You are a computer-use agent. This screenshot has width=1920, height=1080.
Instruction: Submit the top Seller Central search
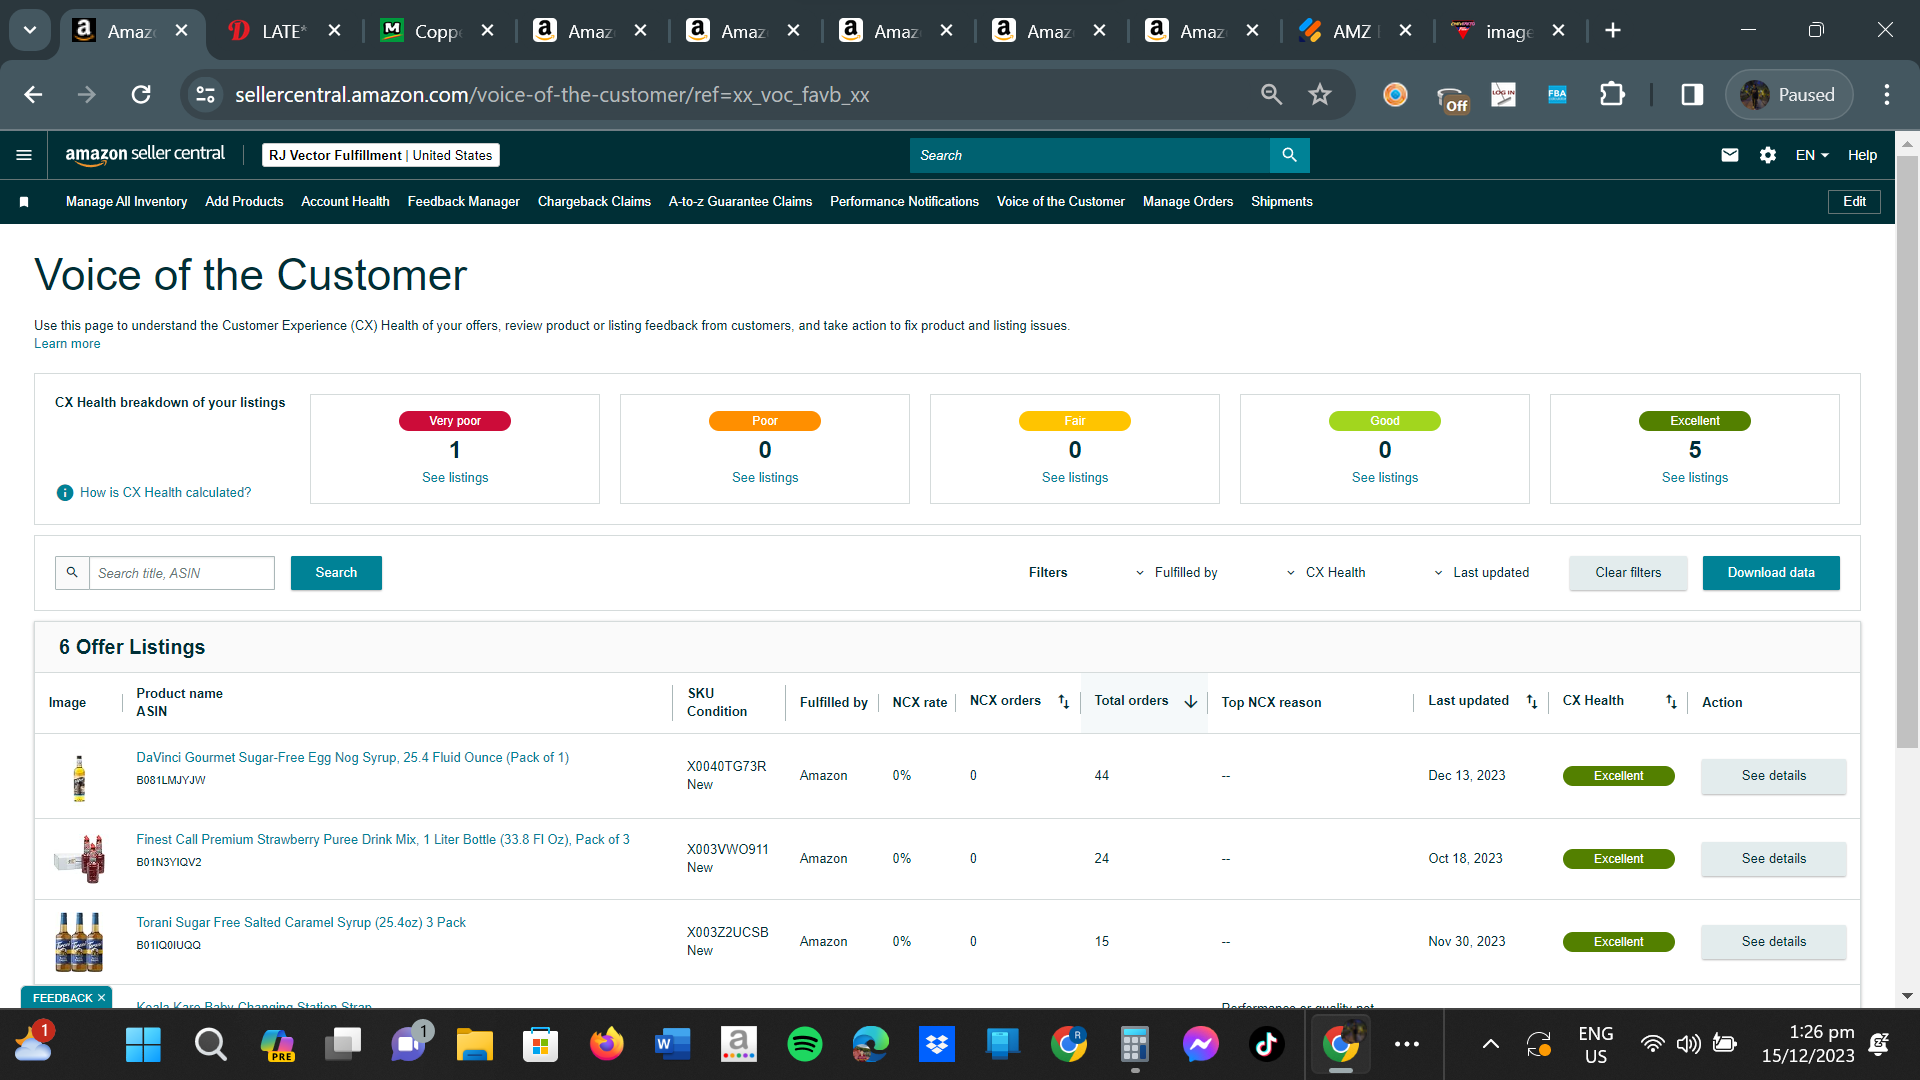(1289, 155)
